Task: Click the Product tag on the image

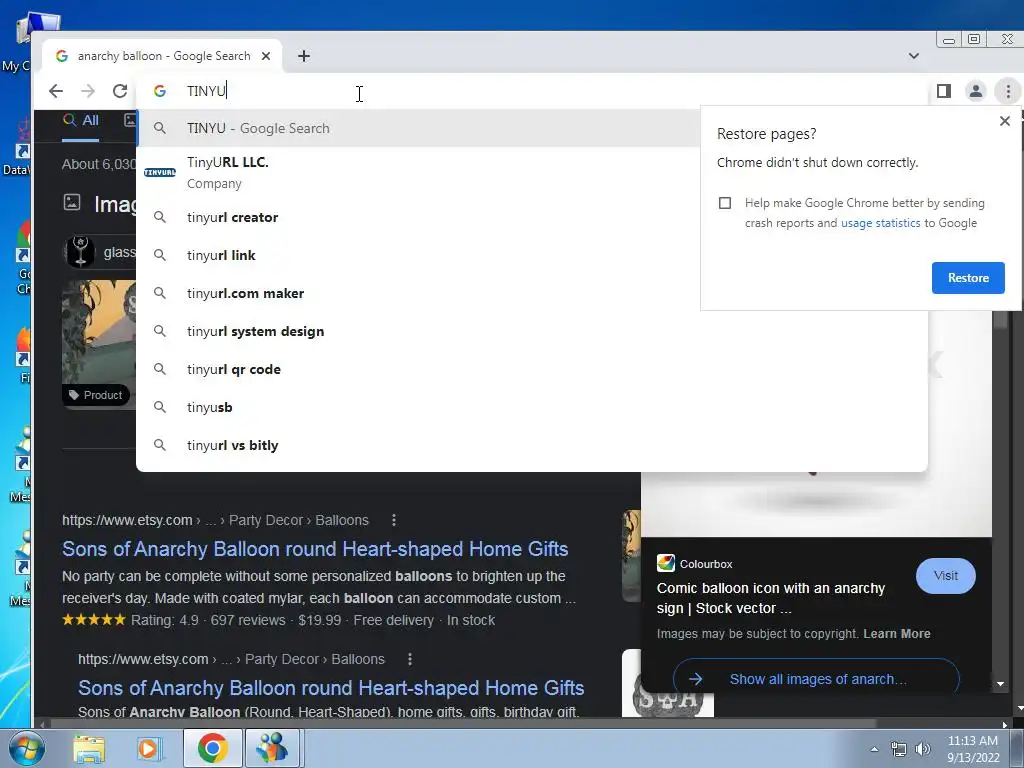Action: pyautogui.click(x=96, y=395)
